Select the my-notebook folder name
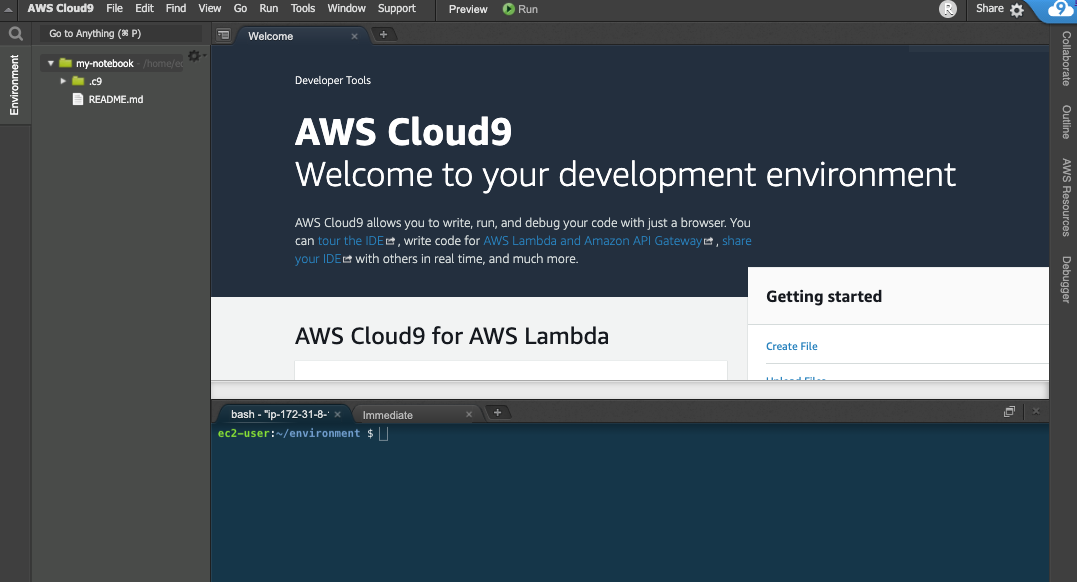Screen dimensions: 1077x582 (x=104, y=63)
